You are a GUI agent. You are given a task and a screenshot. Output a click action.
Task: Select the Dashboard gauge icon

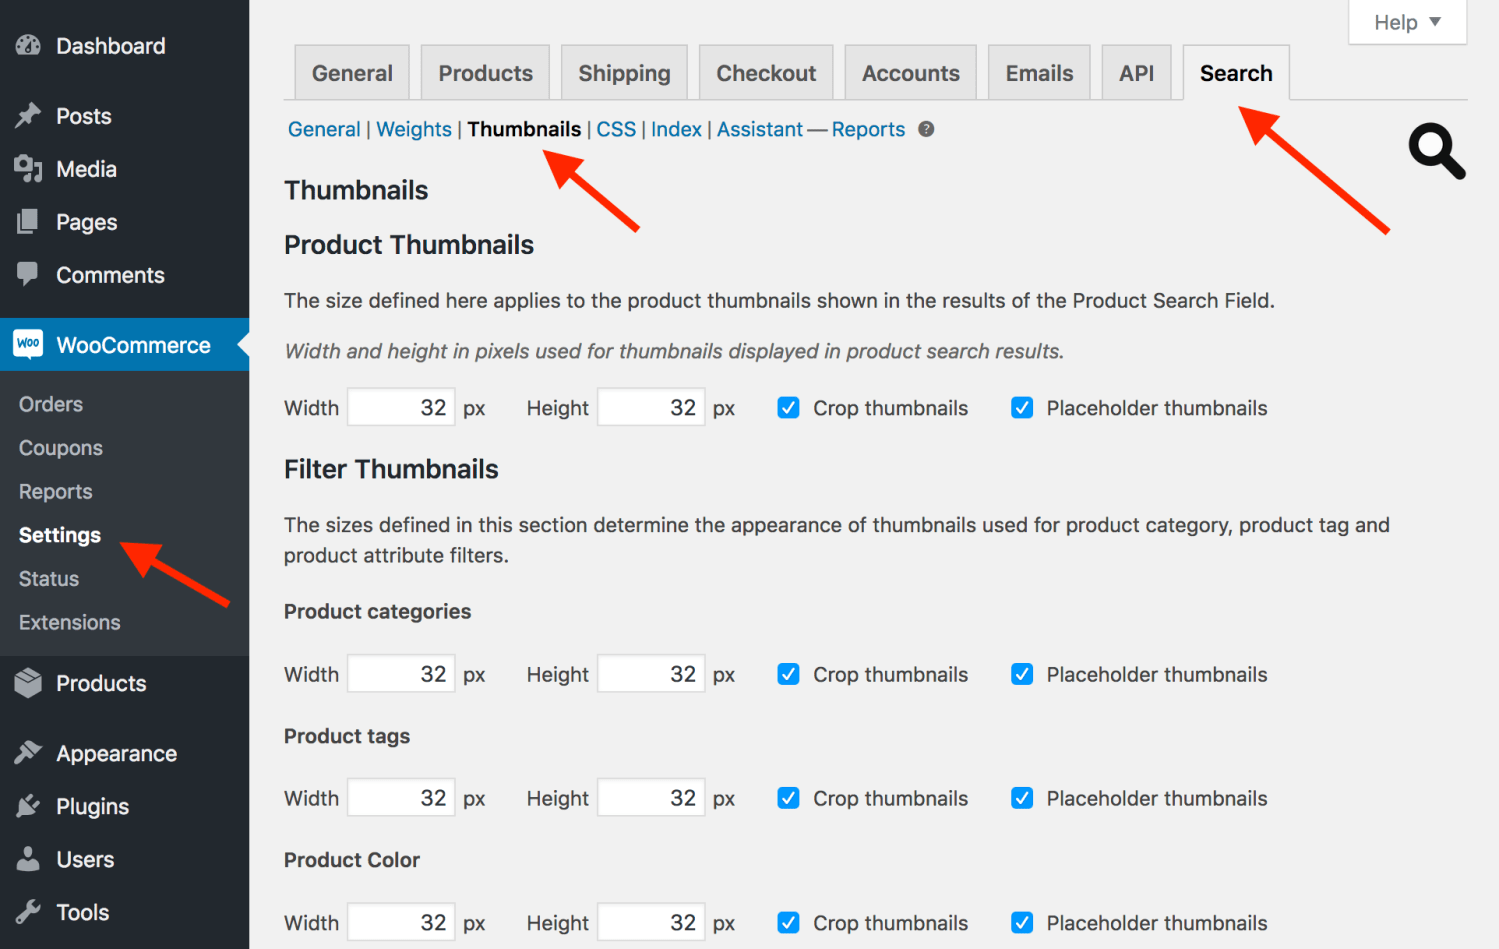click(x=27, y=45)
